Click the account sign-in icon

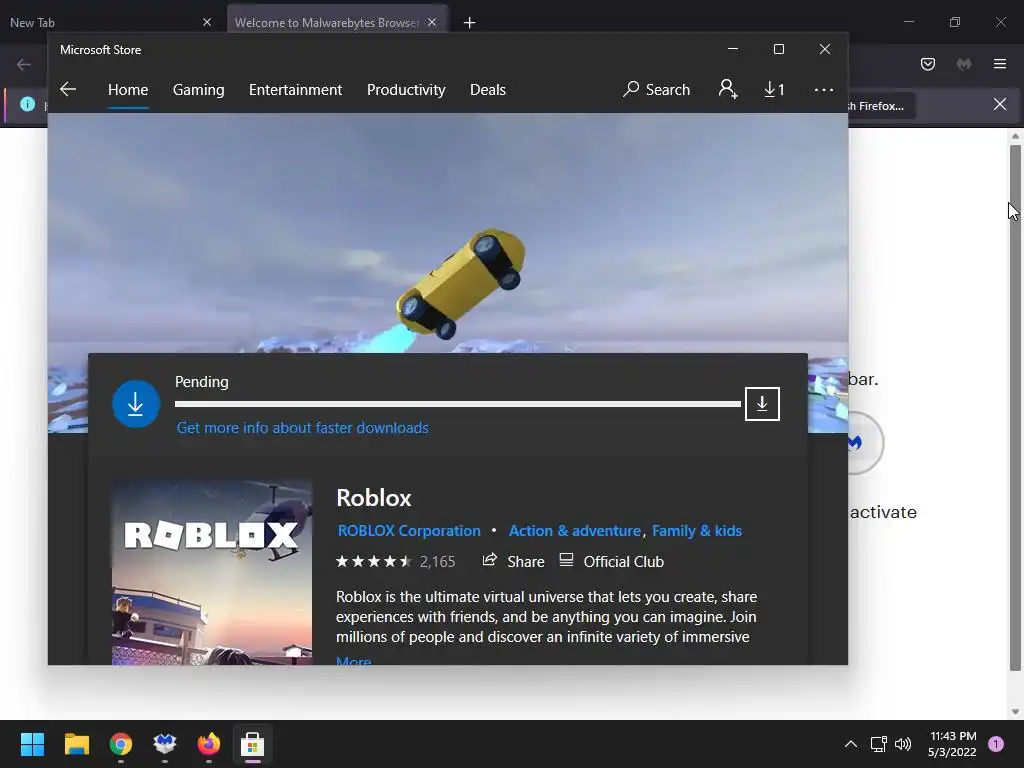pyautogui.click(x=728, y=89)
